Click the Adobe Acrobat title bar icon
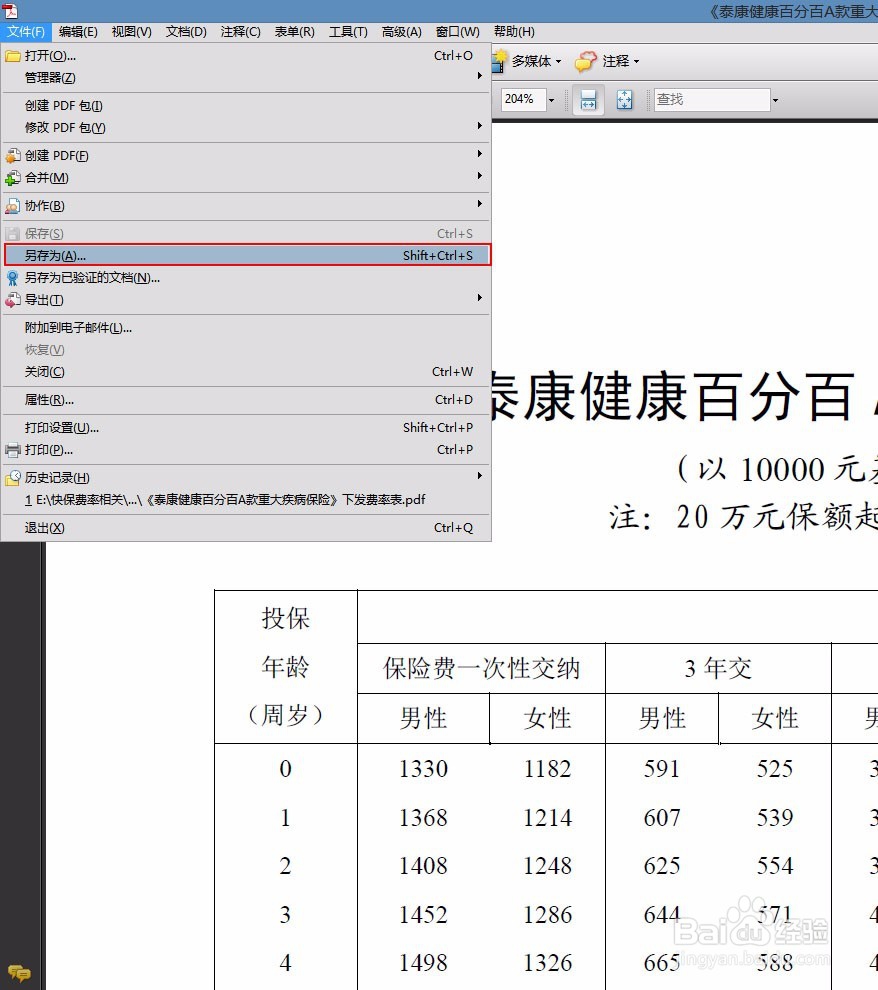This screenshot has height=990, width=878. (11, 11)
